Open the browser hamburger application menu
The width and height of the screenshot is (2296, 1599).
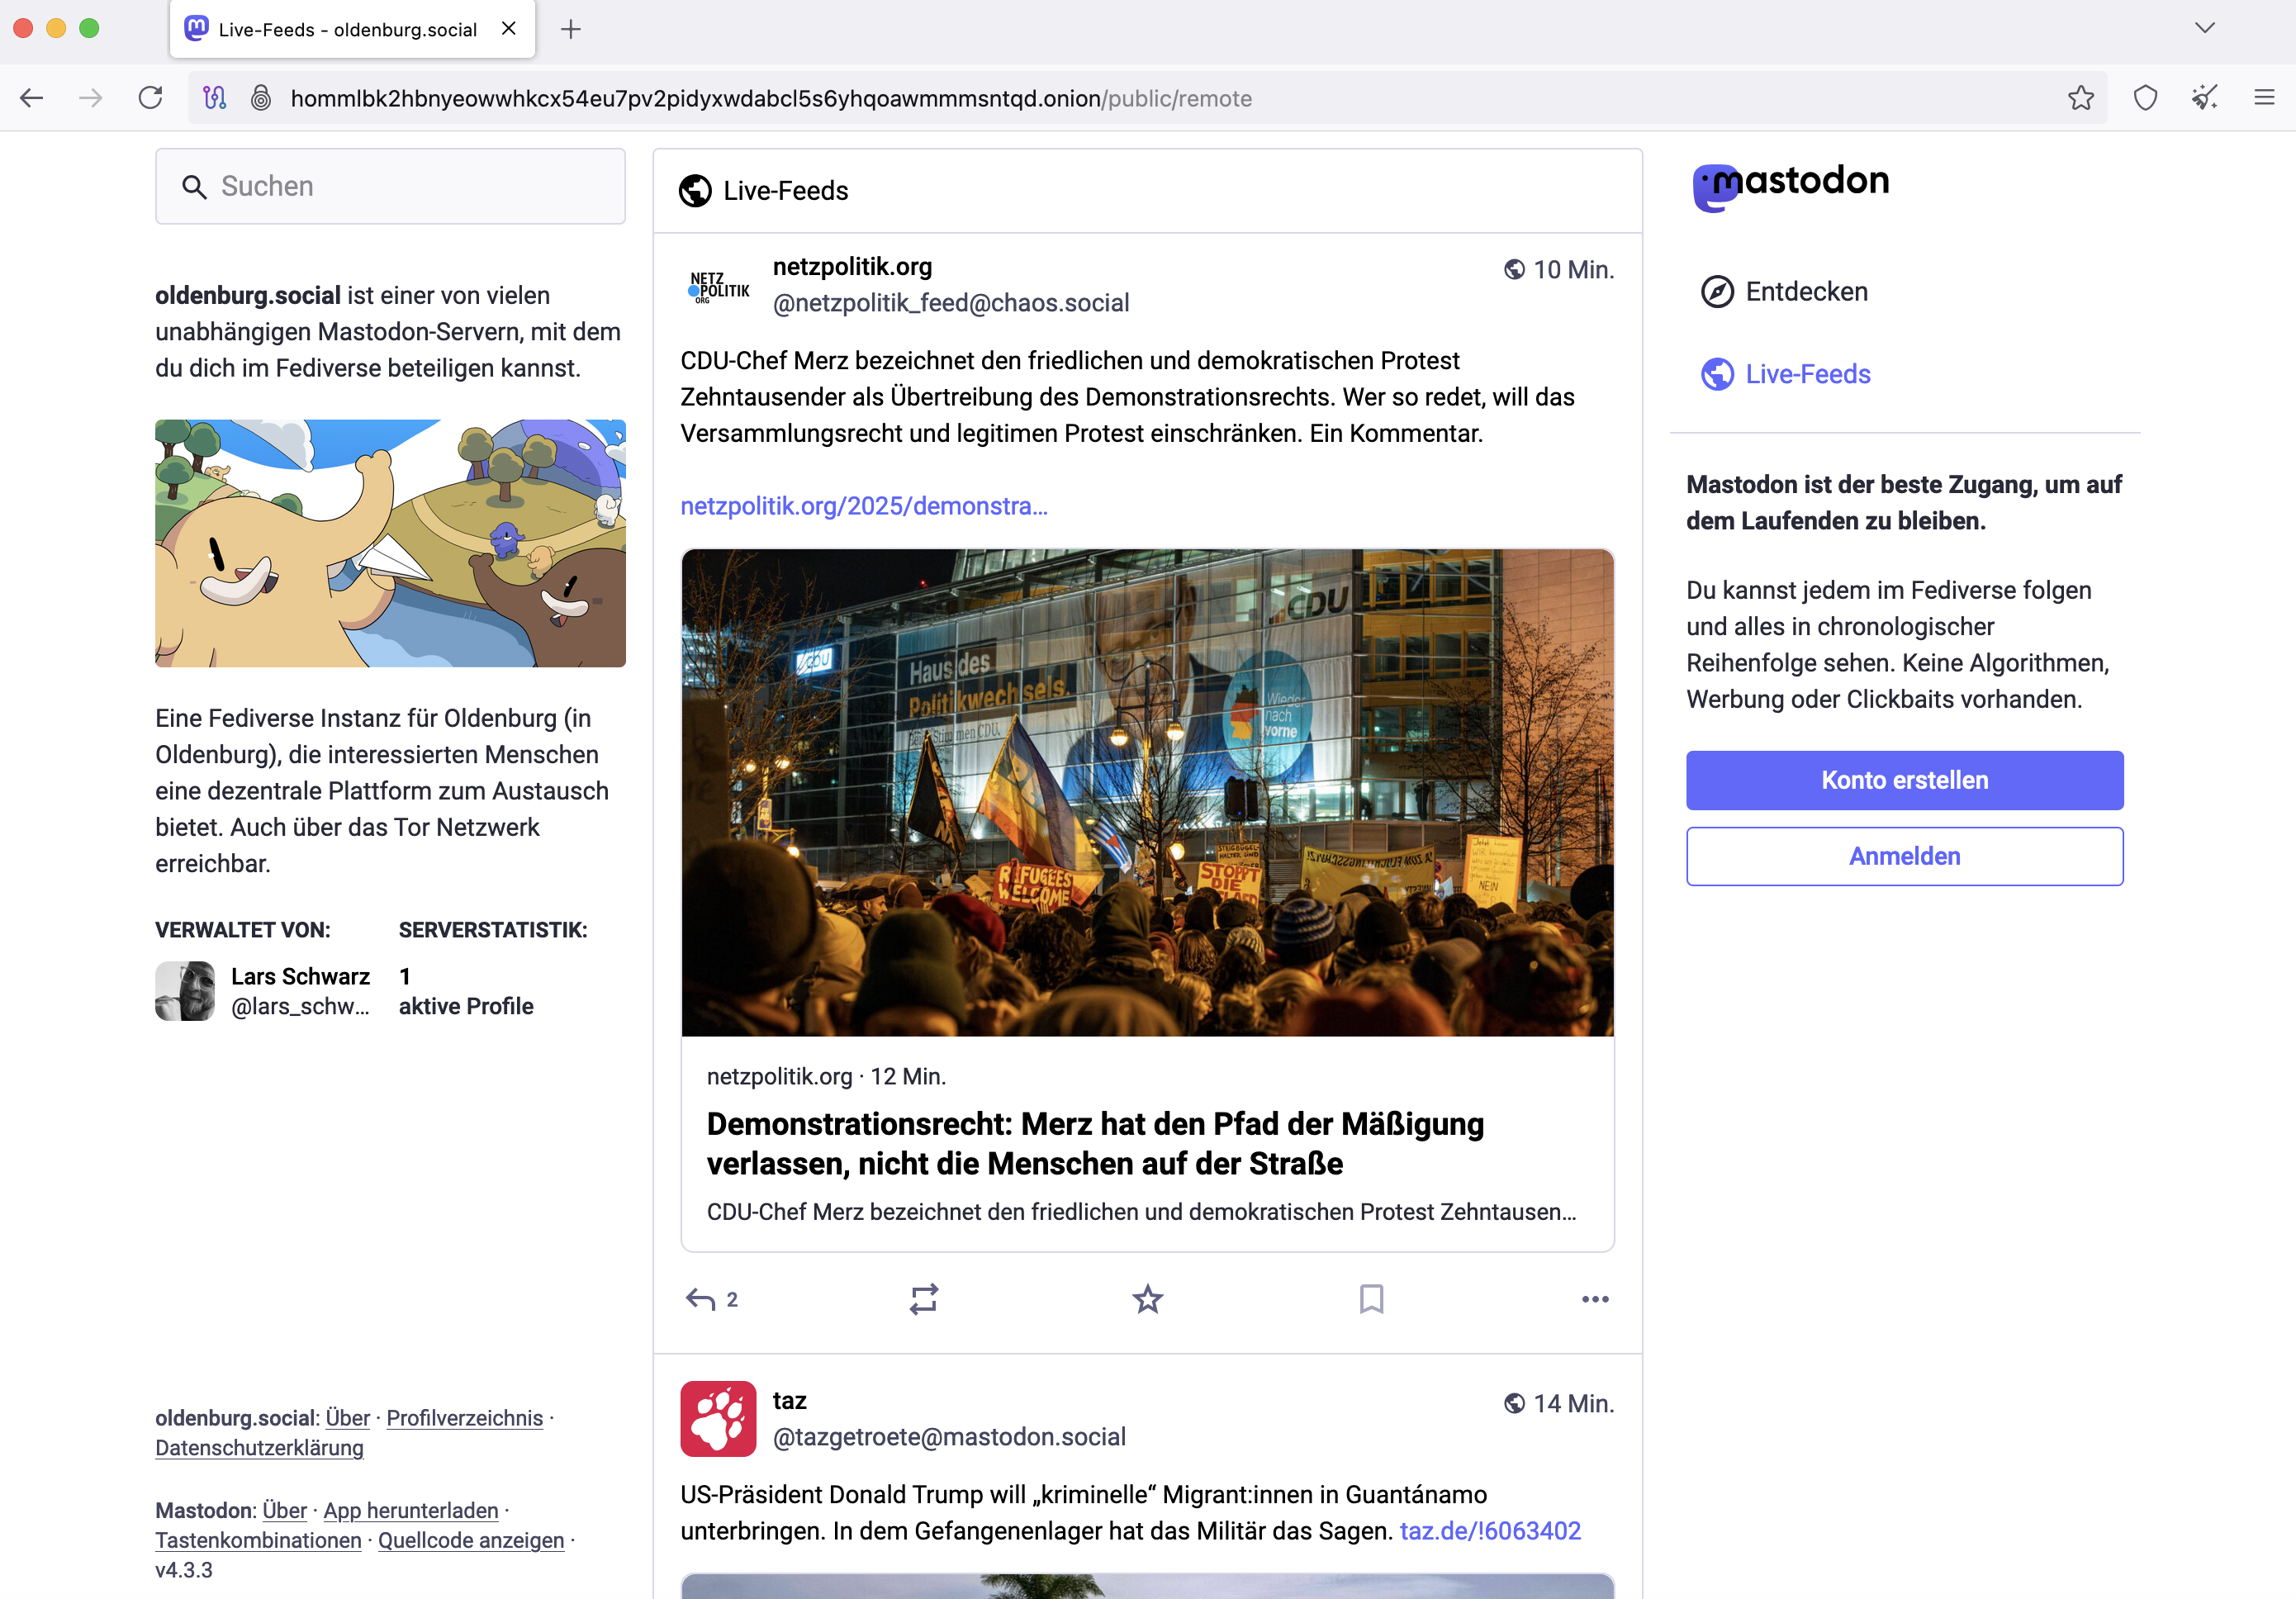(2264, 98)
